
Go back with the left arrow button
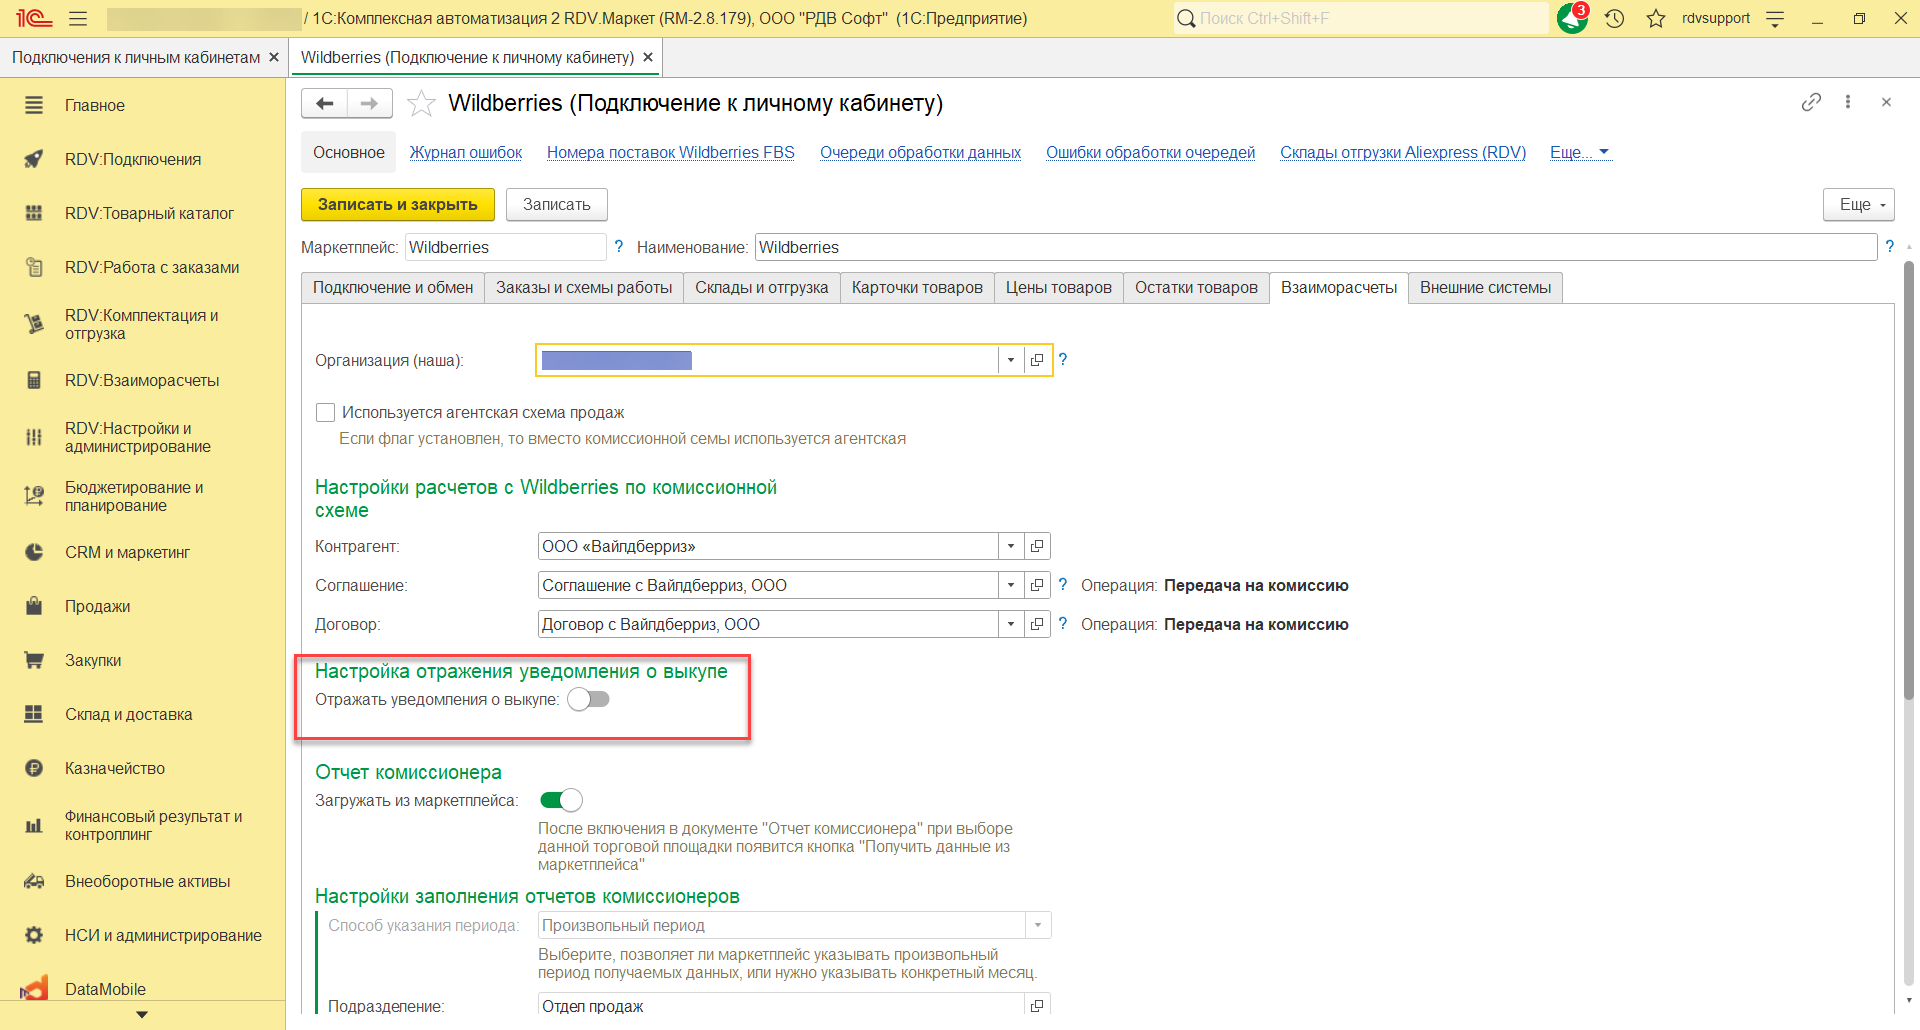point(324,103)
